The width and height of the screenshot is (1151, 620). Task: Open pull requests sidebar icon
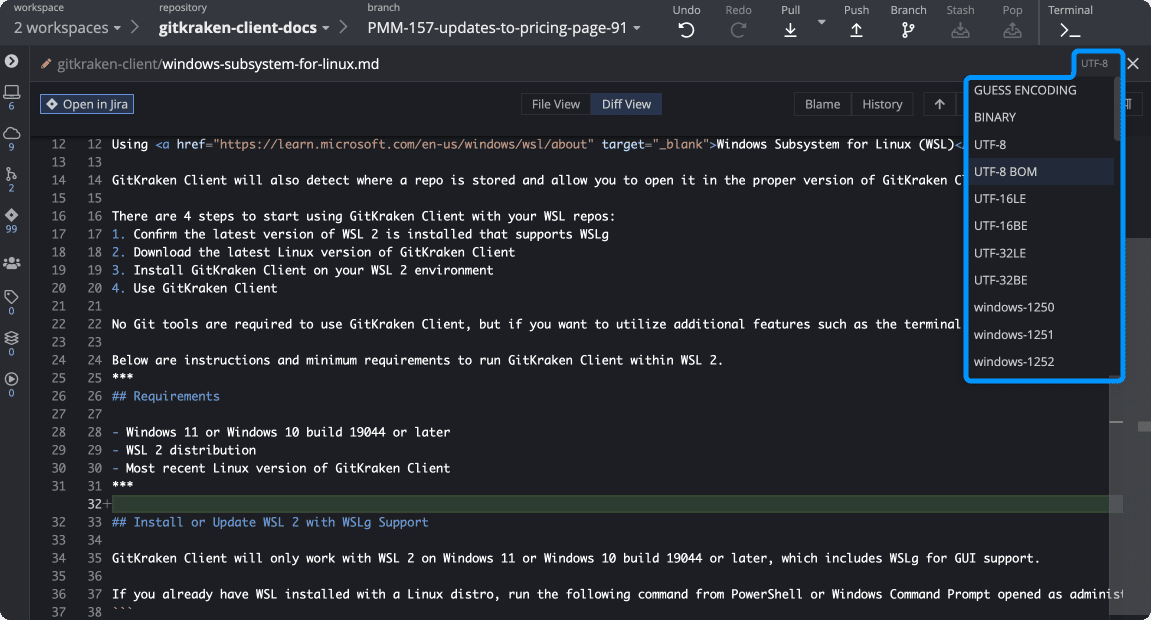(x=11, y=174)
